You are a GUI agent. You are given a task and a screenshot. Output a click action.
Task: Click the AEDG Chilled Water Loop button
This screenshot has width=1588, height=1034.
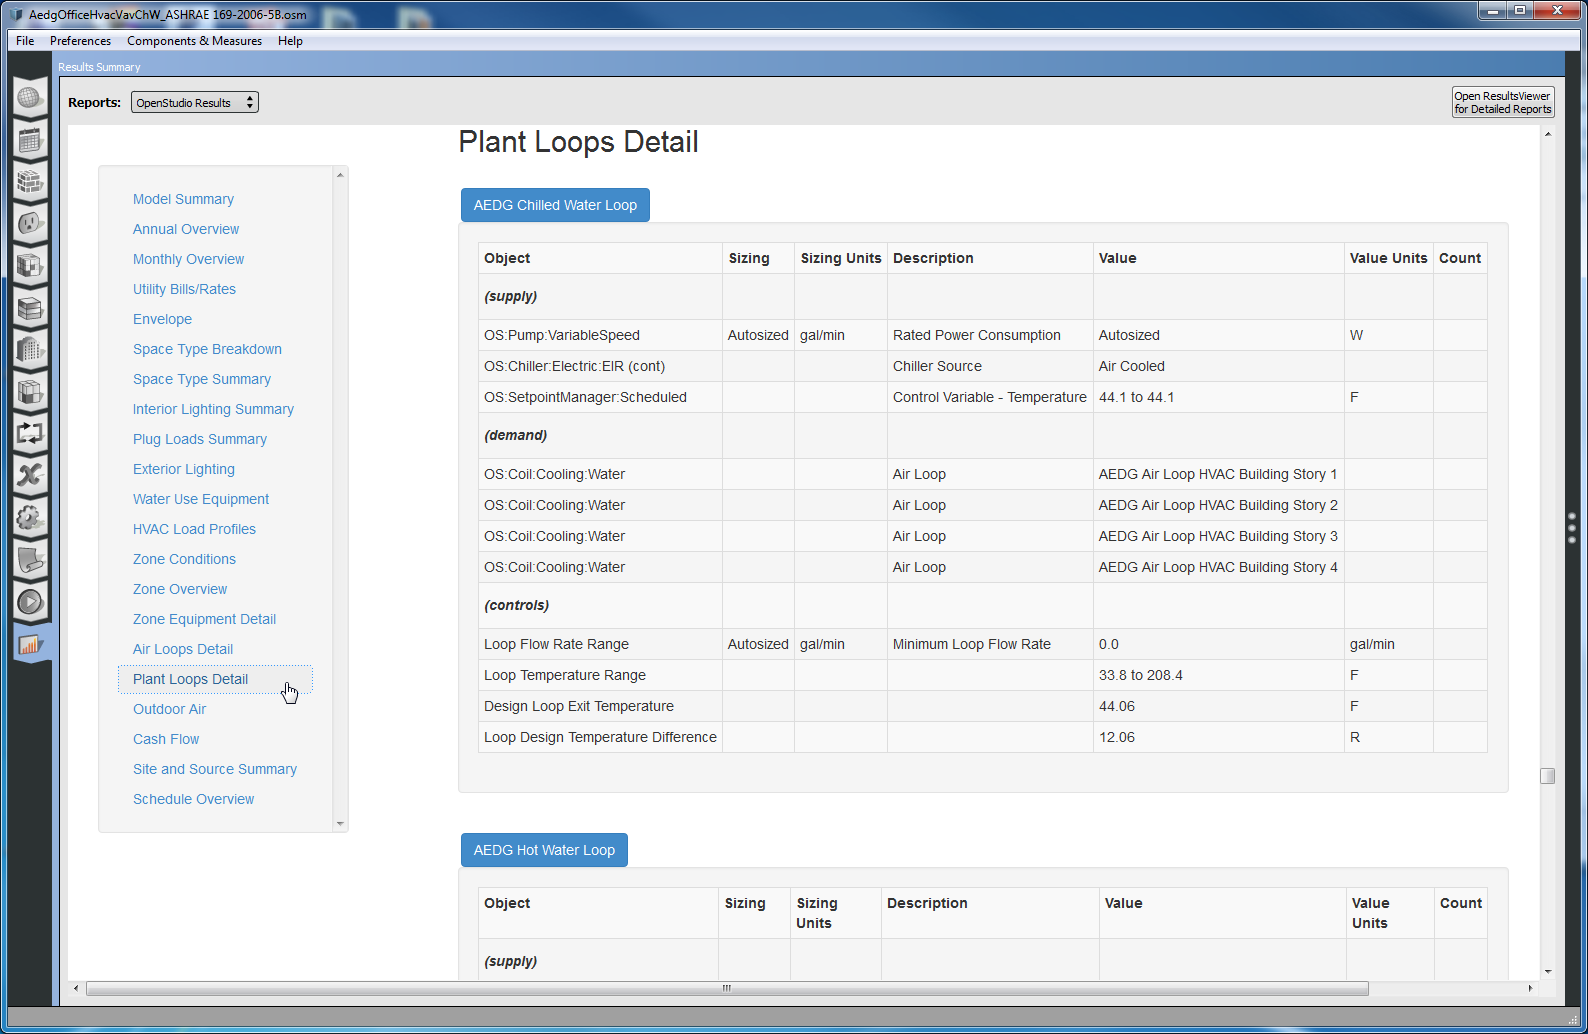coord(555,205)
